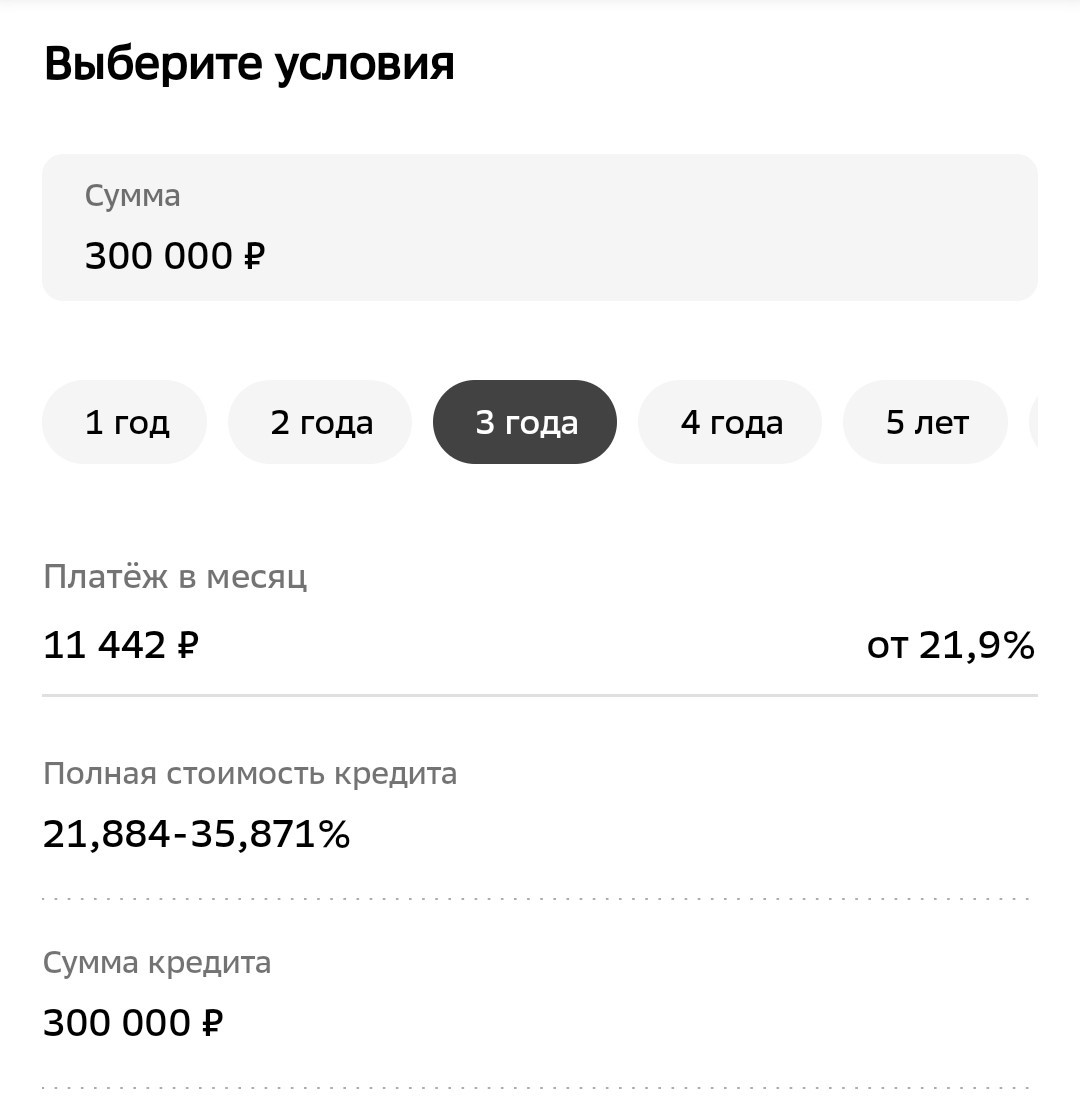Click the от 21,9% interest rate
Viewport: 1080px width, 1096px height.
coord(951,644)
